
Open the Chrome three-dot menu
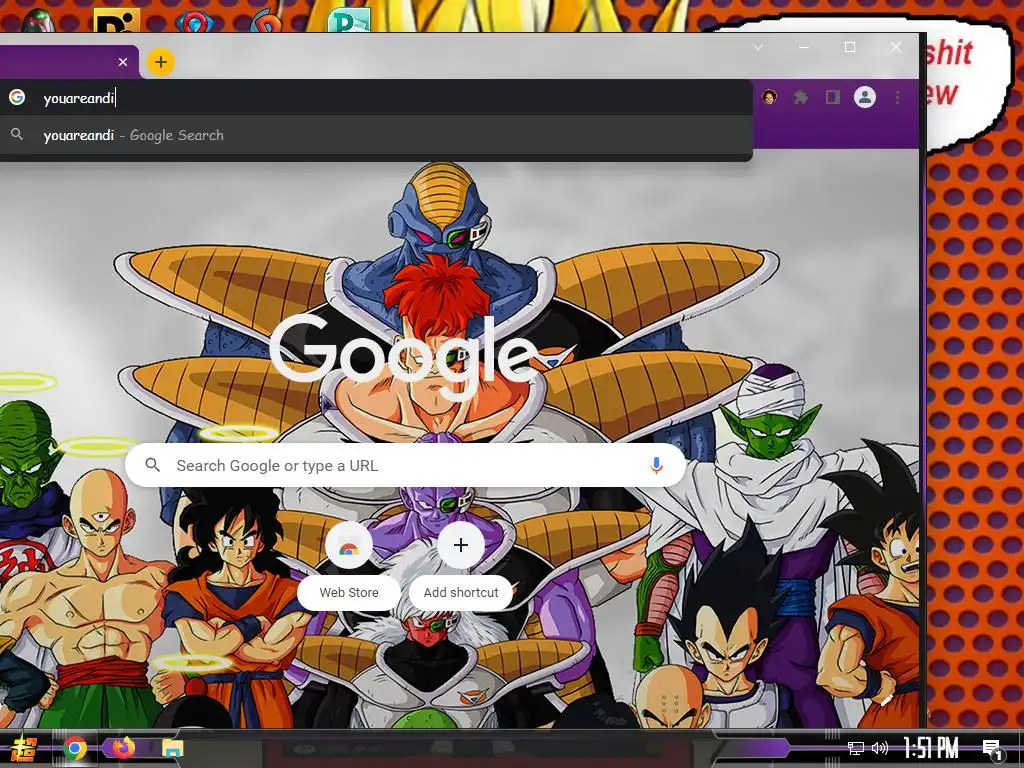[x=897, y=97]
